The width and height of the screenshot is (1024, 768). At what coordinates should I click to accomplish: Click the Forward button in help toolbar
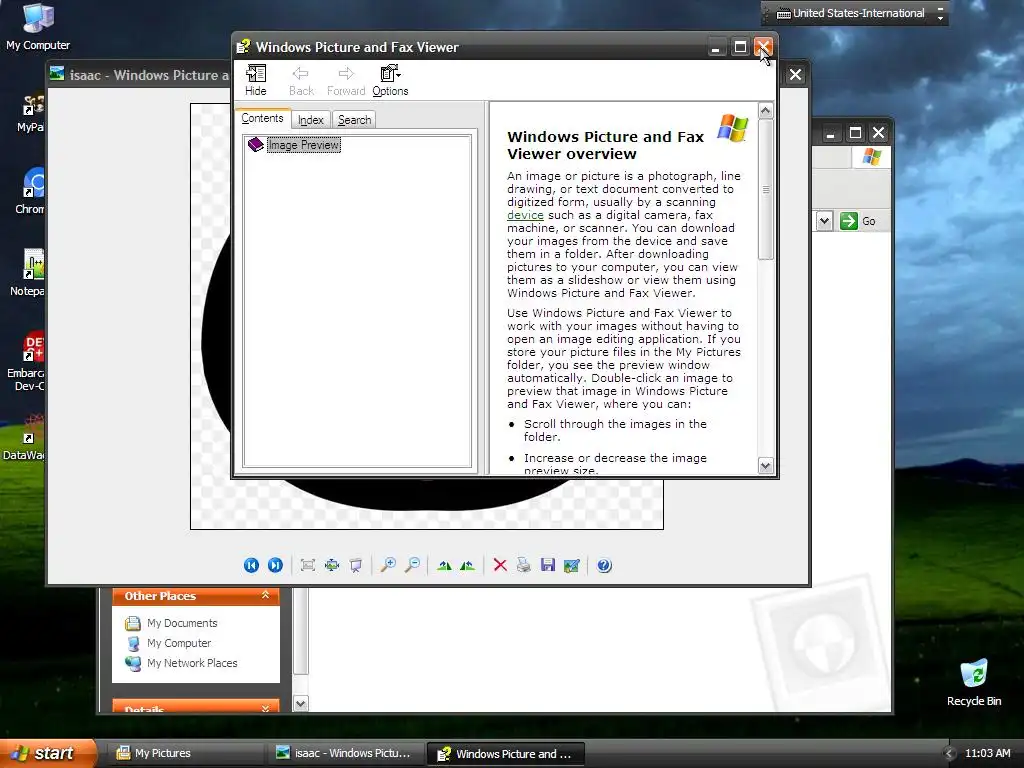pyautogui.click(x=345, y=80)
